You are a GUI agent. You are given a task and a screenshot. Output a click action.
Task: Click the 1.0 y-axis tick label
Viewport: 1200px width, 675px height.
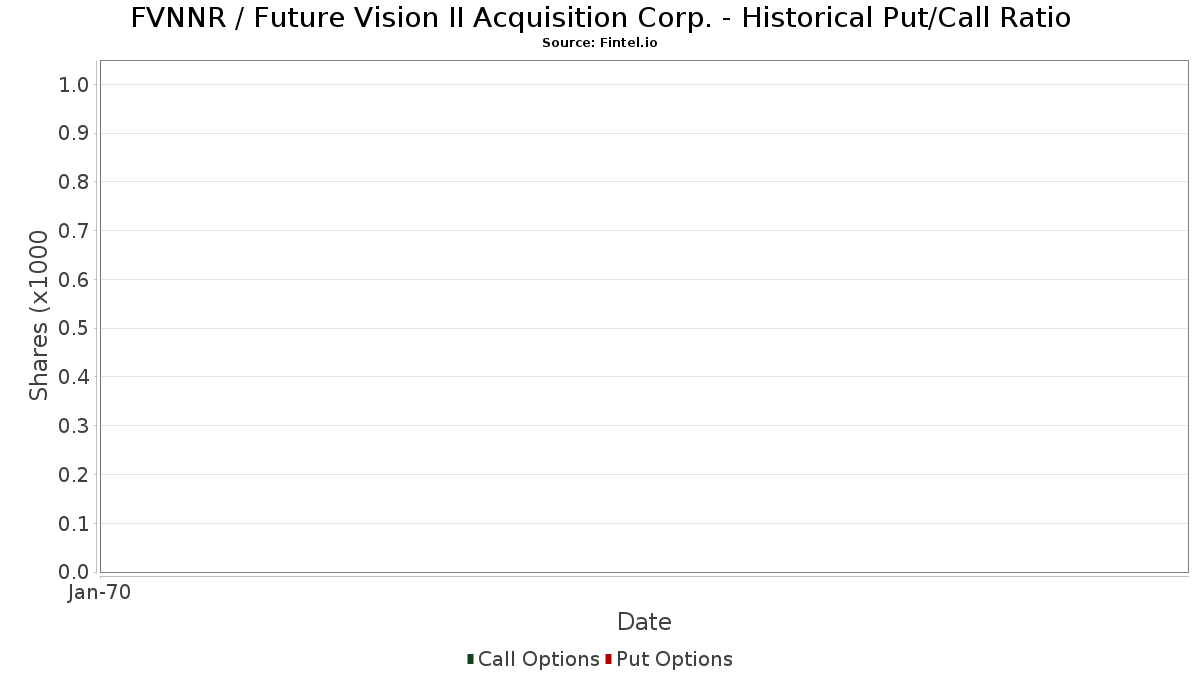74,84
